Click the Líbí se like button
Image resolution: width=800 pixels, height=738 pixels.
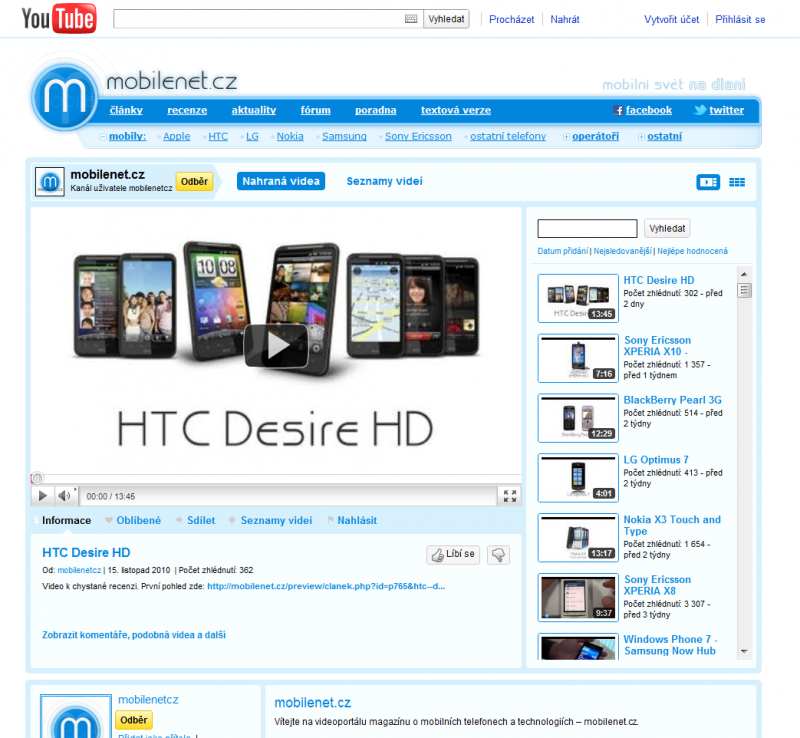click(x=453, y=555)
